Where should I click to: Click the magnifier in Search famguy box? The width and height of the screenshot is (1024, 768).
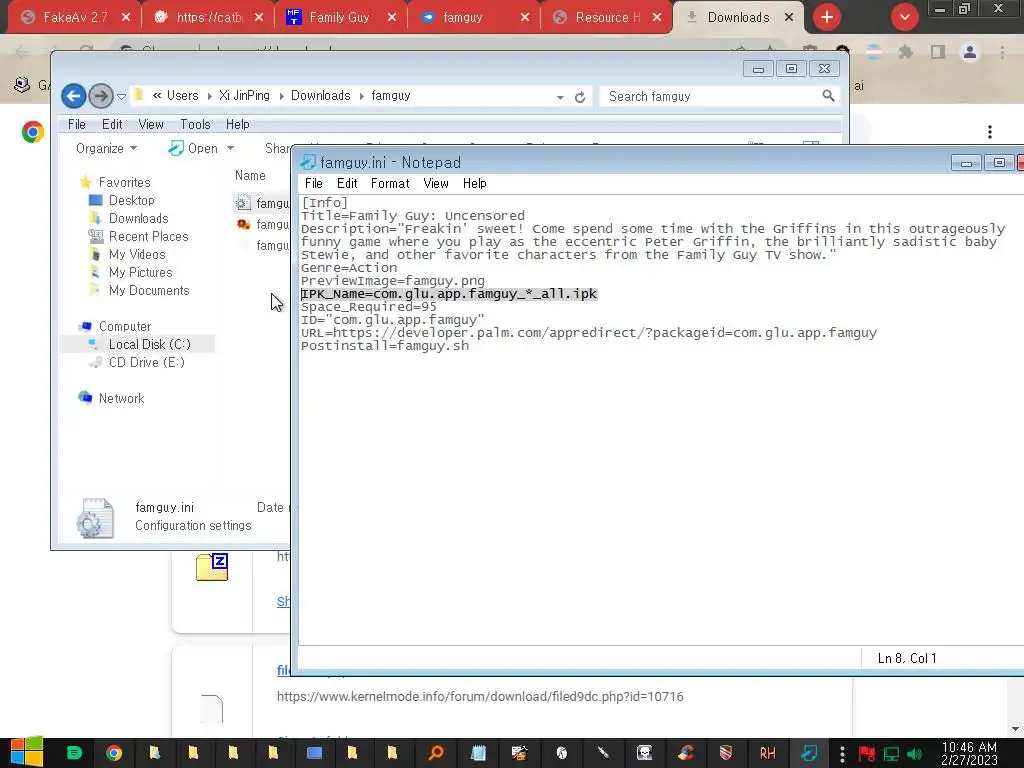pyautogui.click(x=828, y=96)
